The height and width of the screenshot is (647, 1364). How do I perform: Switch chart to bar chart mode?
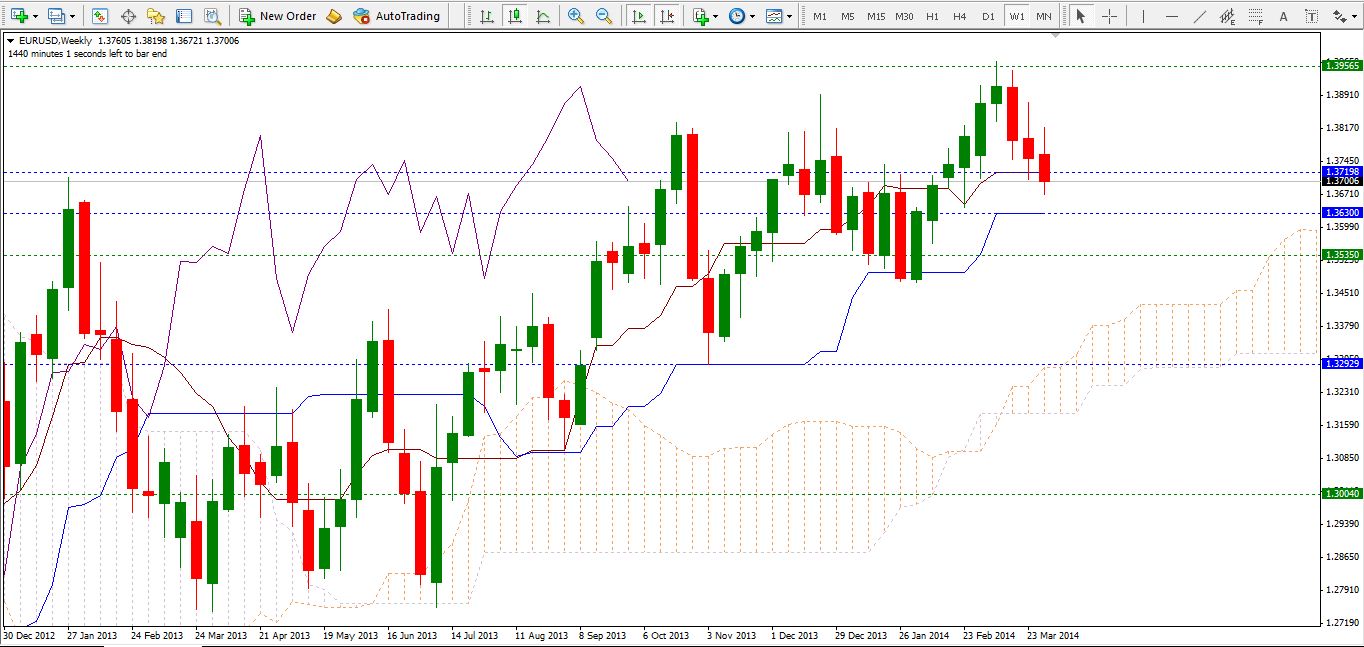[486, 16]
